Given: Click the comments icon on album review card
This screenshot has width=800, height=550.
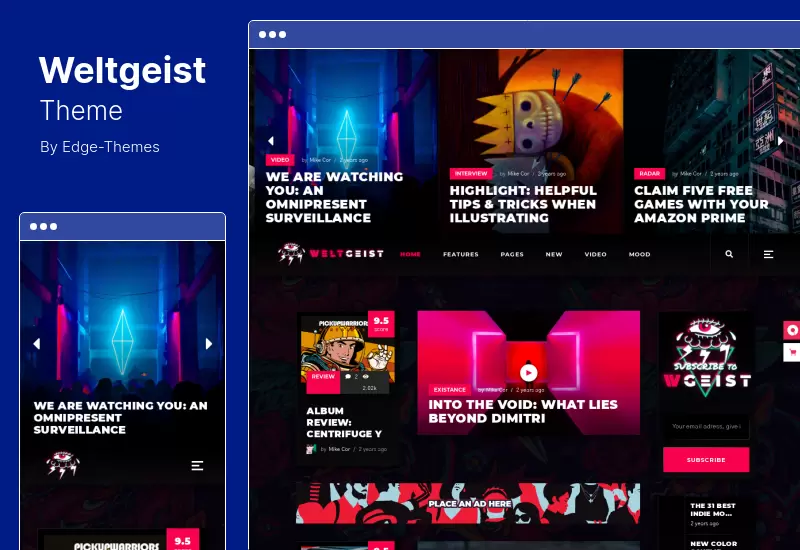Looking at the screenshot, I should (x=348, y=377).
